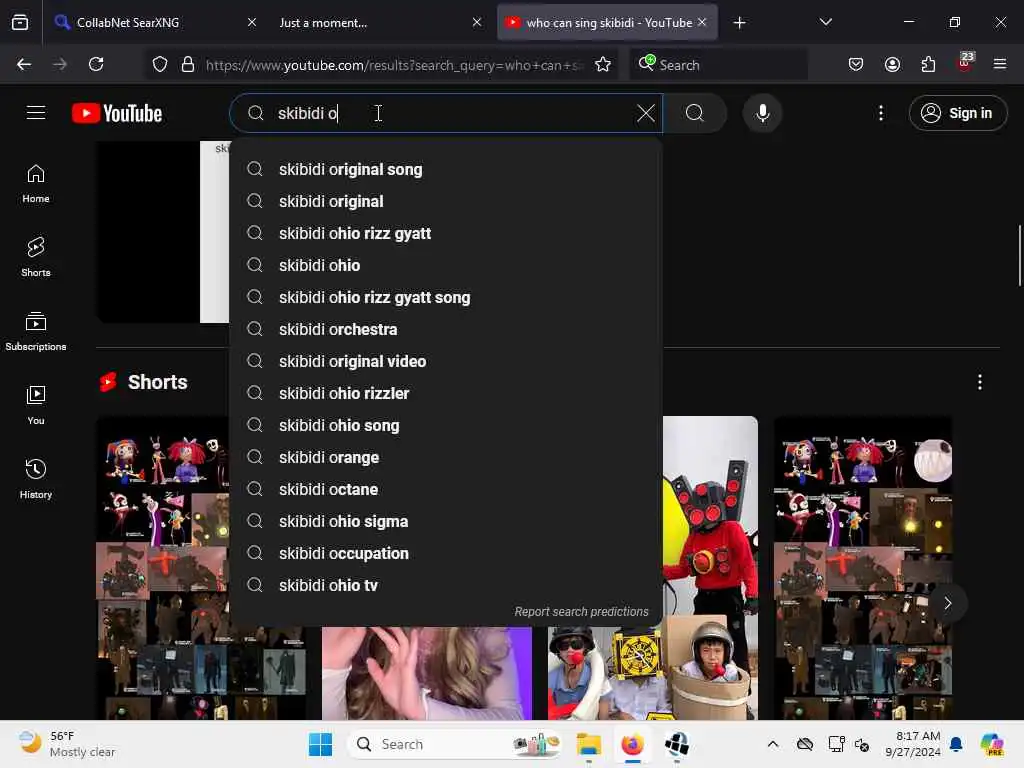Expand list all tabs dropdown
The width and height of the screenshot is (1024, 768).
tap(825, 22)
